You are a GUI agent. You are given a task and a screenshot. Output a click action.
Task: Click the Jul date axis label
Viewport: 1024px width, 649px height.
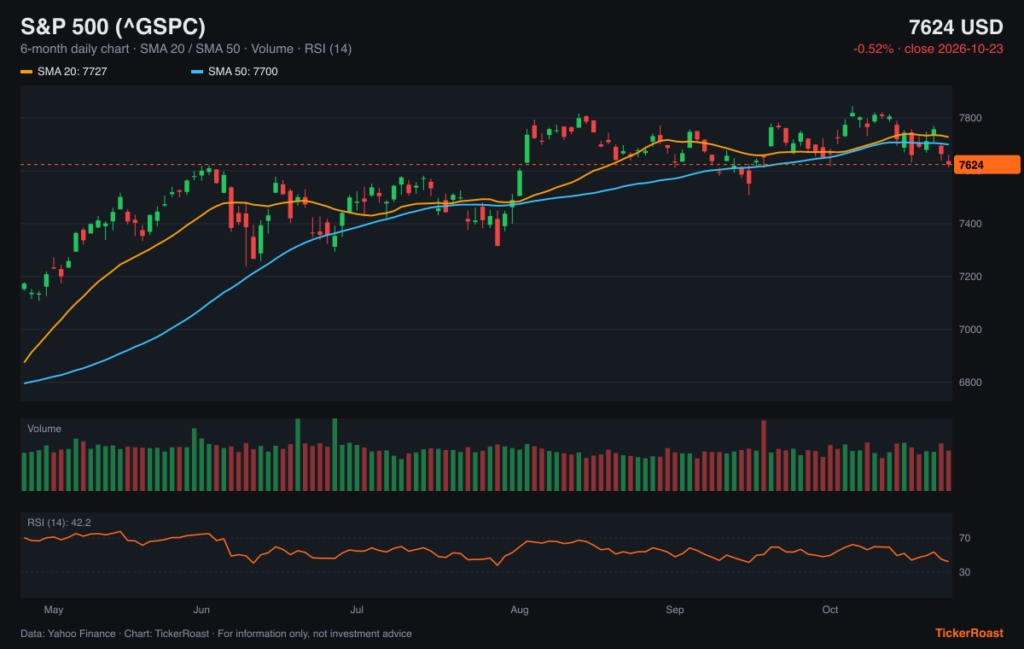tap(357, 610)
